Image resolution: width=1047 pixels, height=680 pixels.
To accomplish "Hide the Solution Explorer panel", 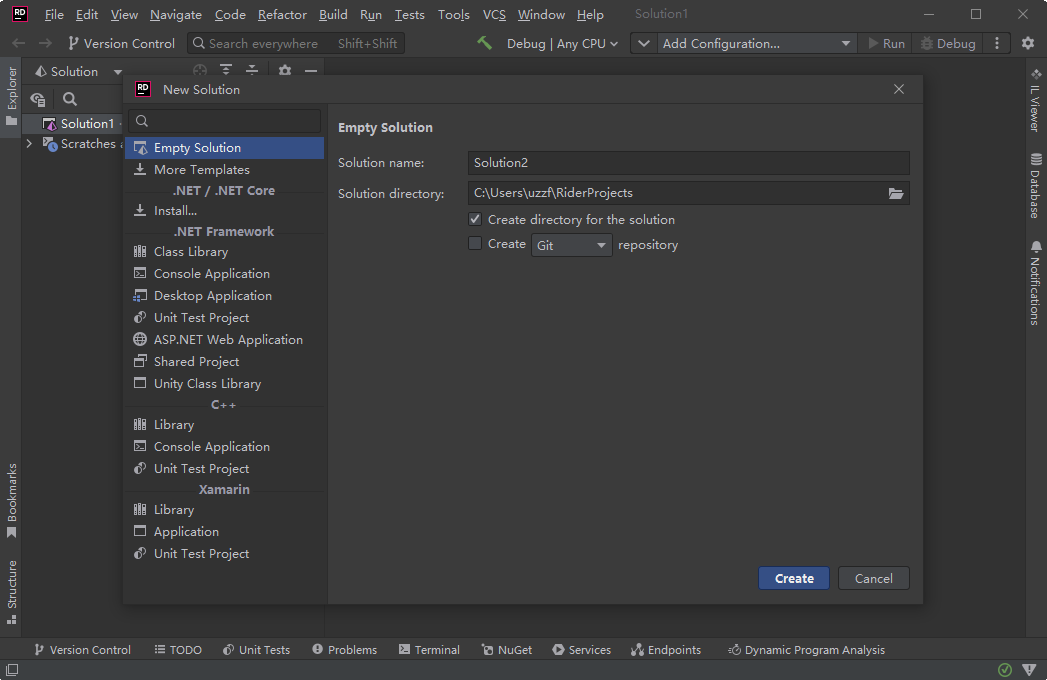I will pos(311,71).
